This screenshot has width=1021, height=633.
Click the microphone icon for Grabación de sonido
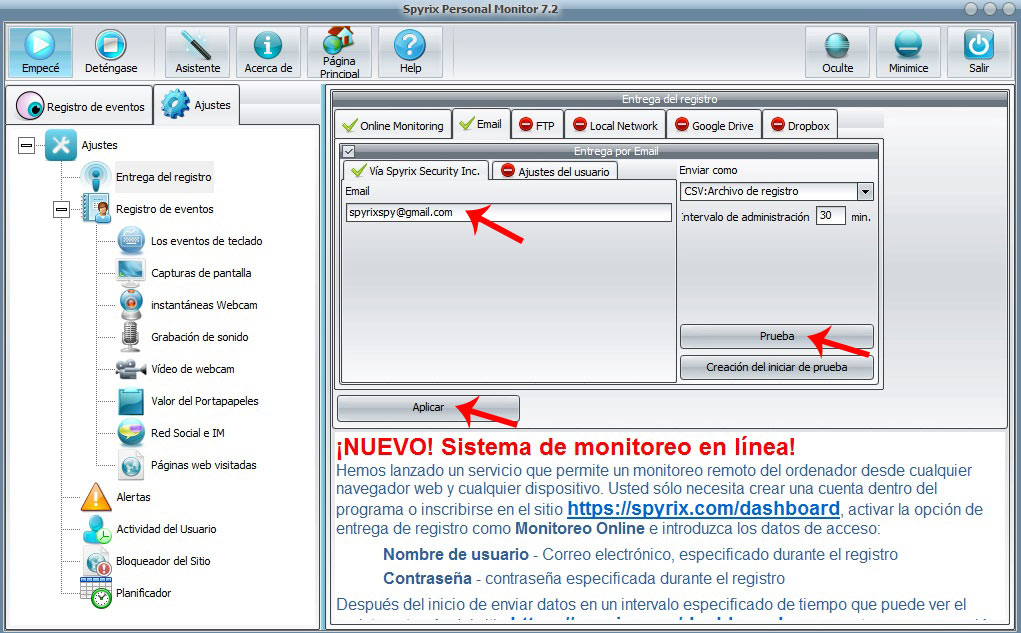coord(131,337)
